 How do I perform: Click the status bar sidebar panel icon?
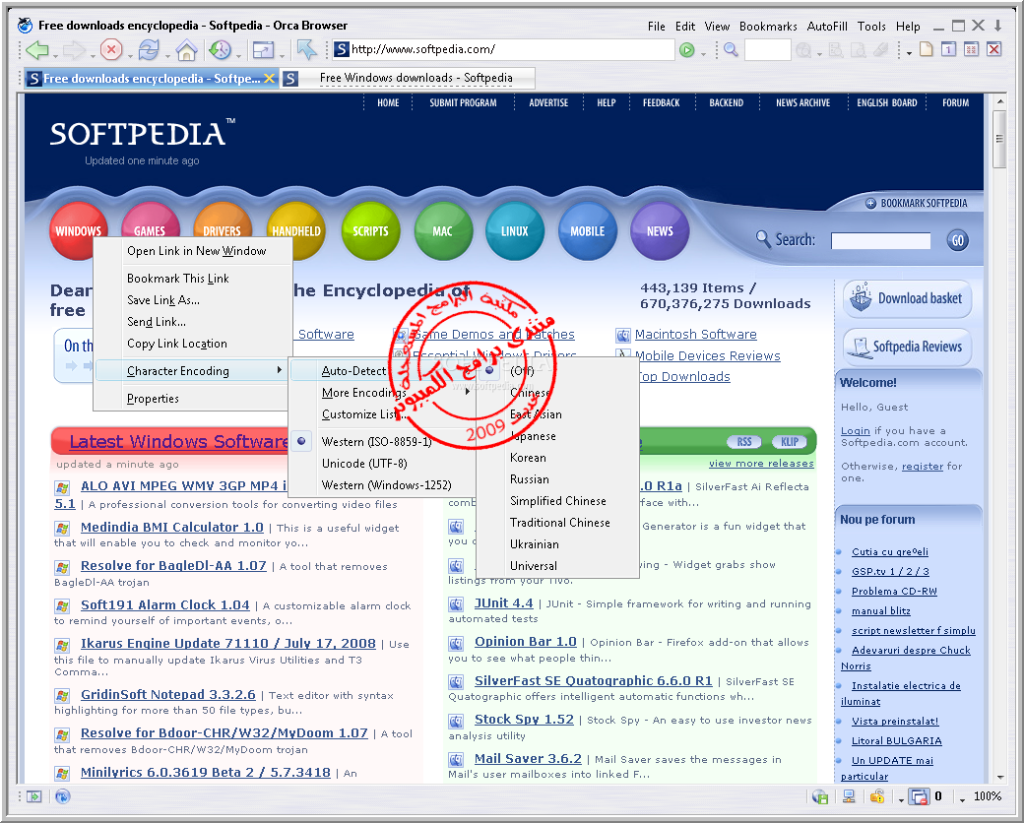(x=34, y=796)
